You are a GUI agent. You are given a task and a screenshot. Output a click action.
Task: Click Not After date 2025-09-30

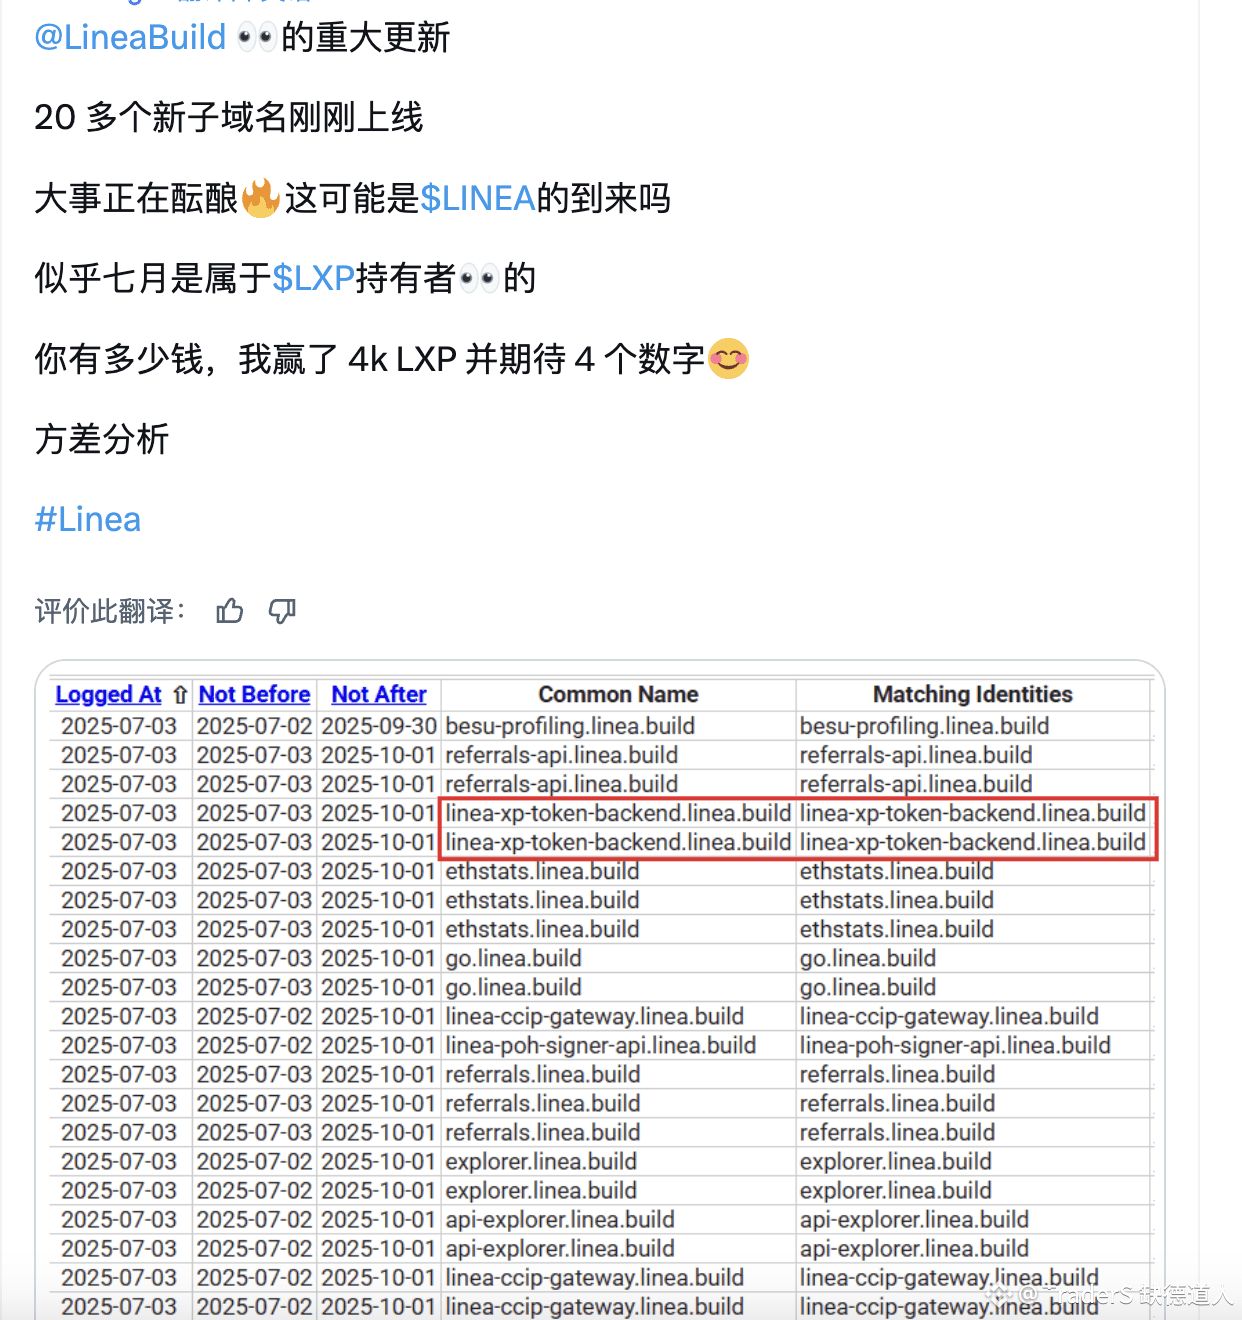(x=379, y=726)
